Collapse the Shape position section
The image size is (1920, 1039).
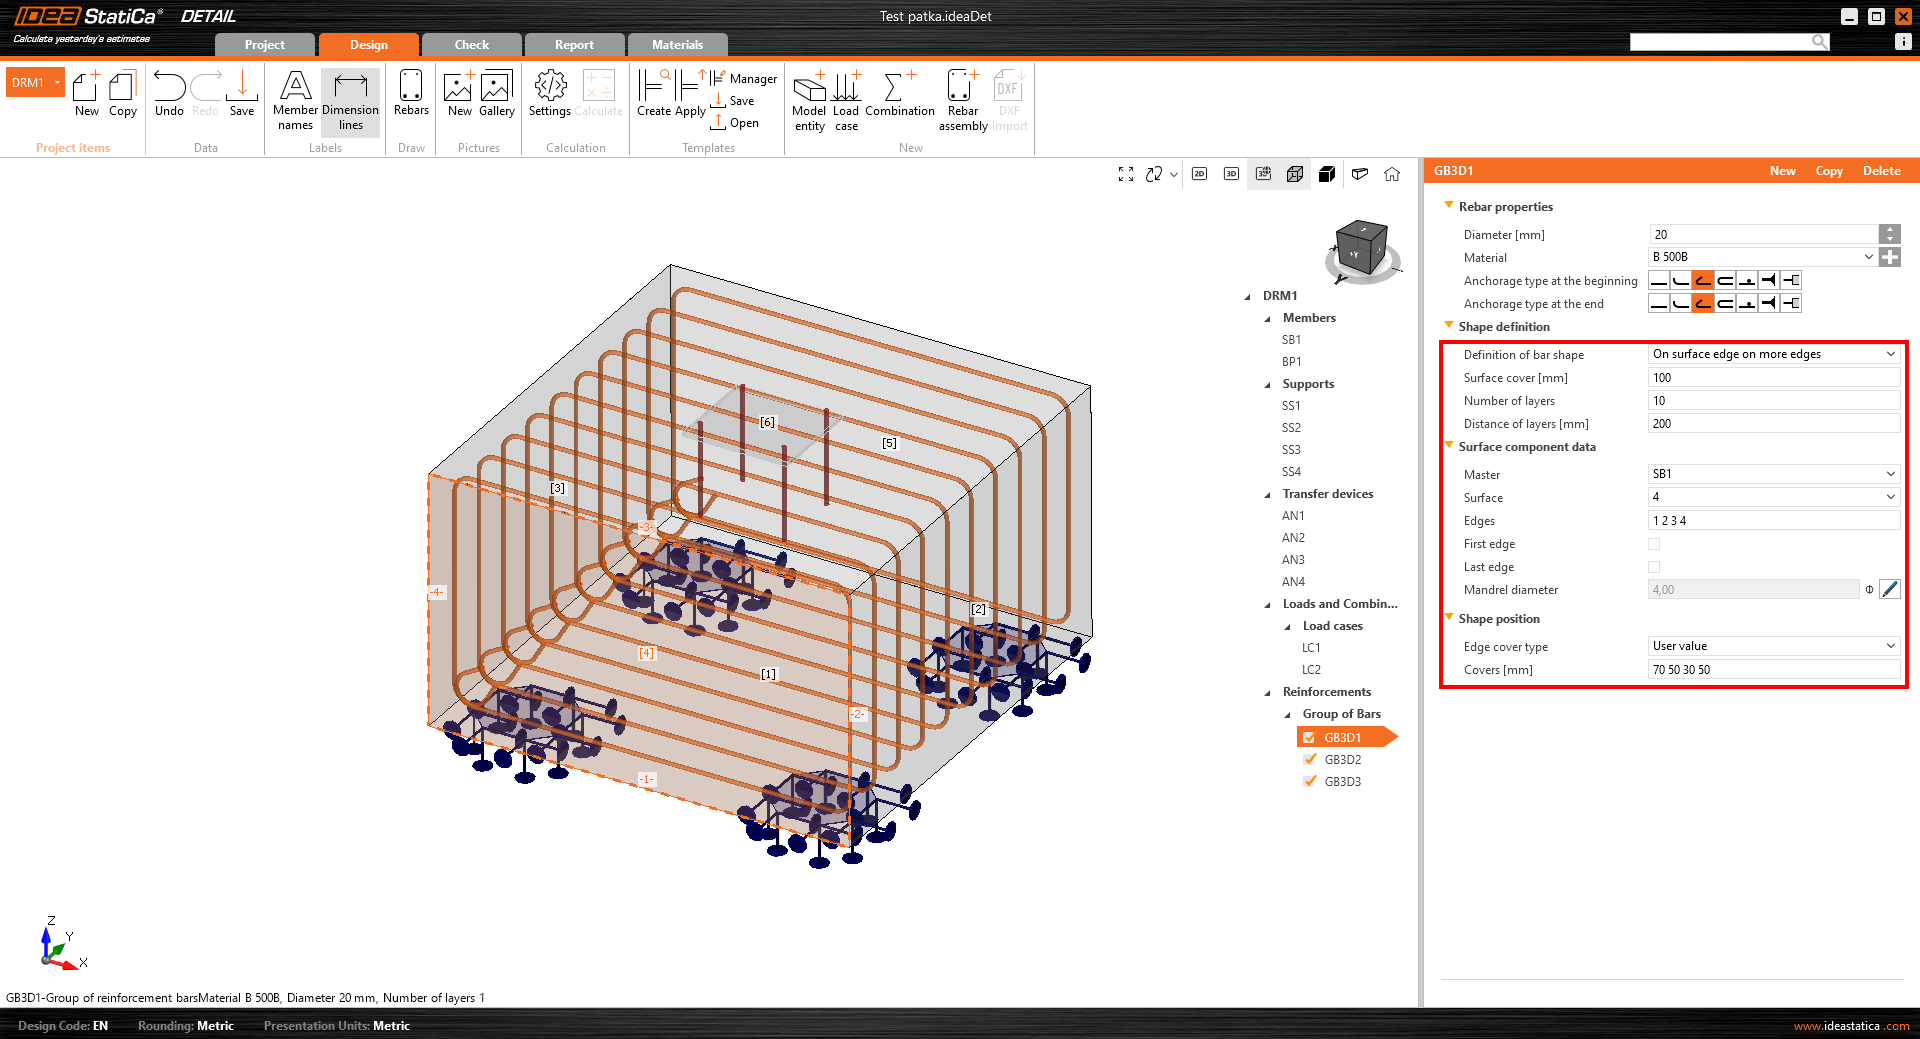[1449, 618]
